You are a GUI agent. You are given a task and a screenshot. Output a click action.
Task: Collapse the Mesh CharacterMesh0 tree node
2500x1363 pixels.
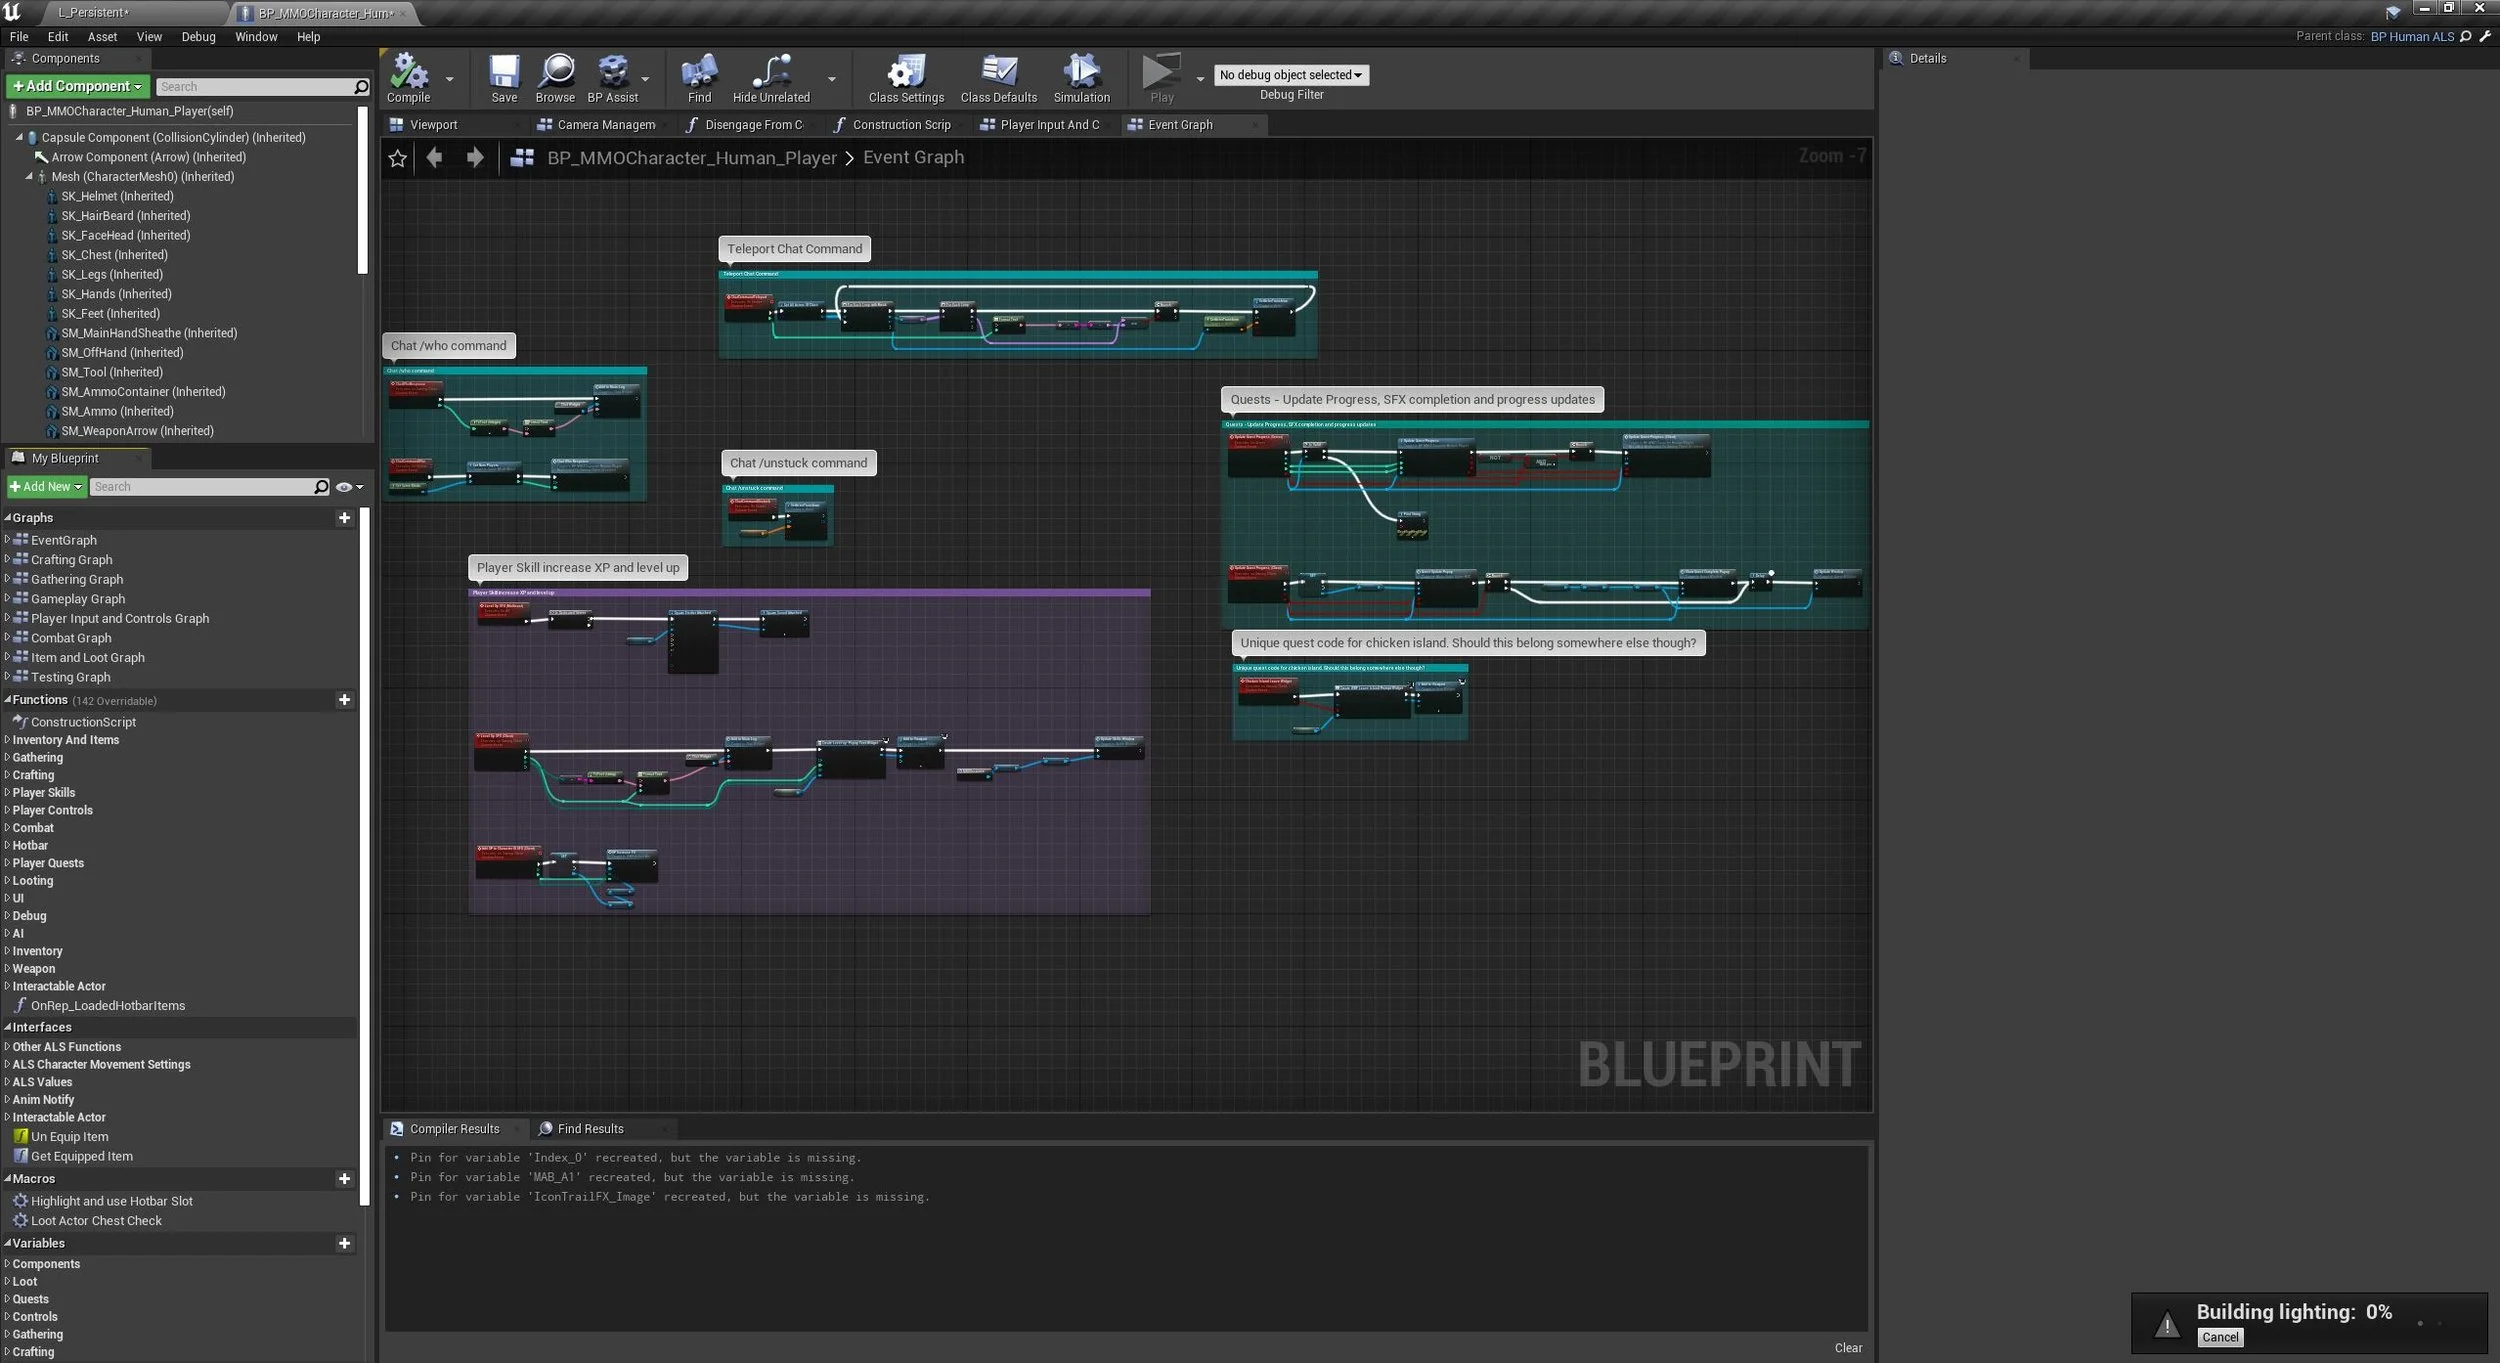(x=29, y=177)
